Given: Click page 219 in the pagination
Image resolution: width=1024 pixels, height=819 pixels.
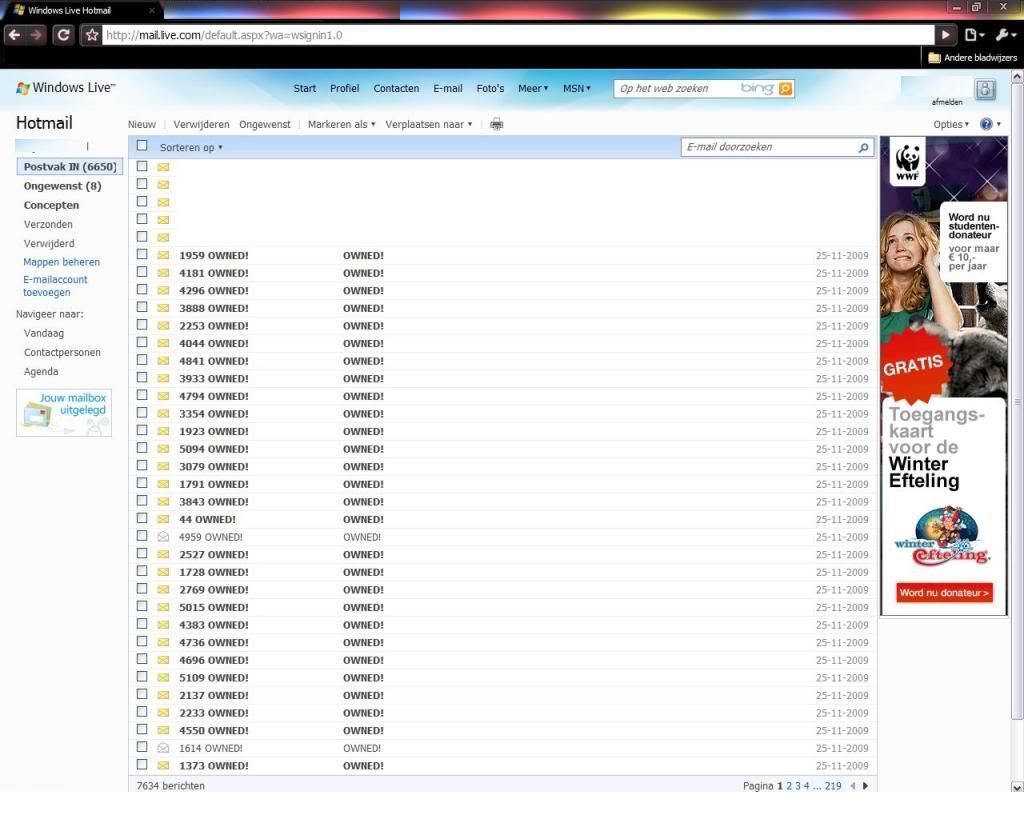Looking at the screenshot, I should tap(833, 786).
